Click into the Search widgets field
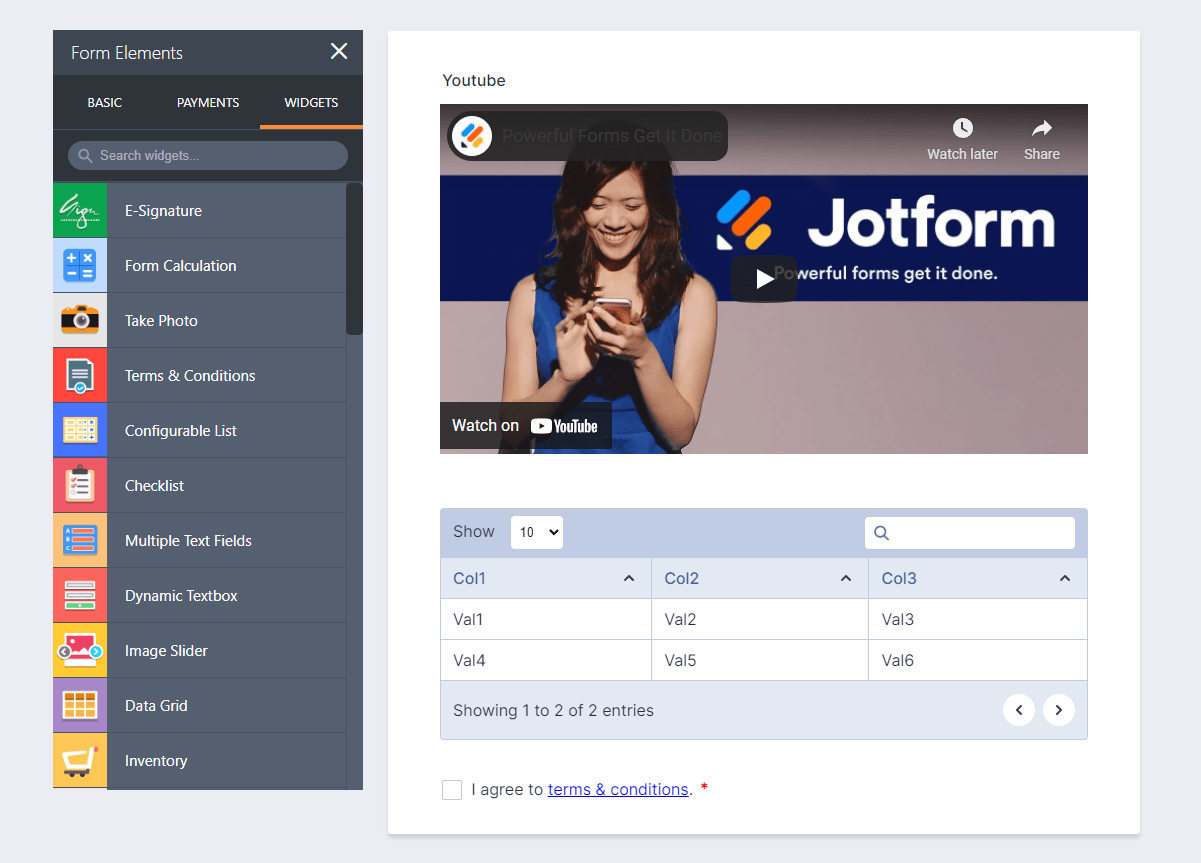This screenshot has height=863, width=1201. tap(208, 155)
